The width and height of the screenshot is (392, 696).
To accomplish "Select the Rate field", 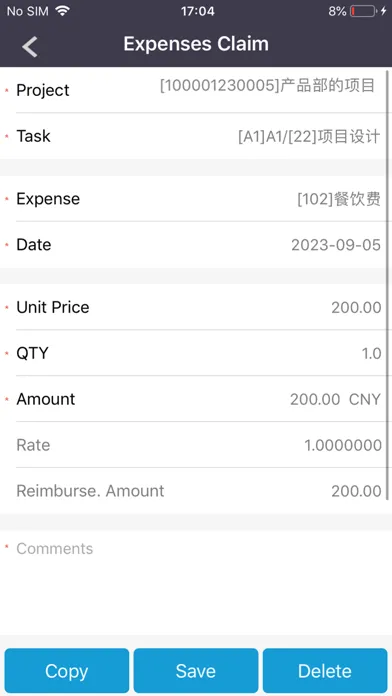I will pyautogui.click(x=194, y=445).
